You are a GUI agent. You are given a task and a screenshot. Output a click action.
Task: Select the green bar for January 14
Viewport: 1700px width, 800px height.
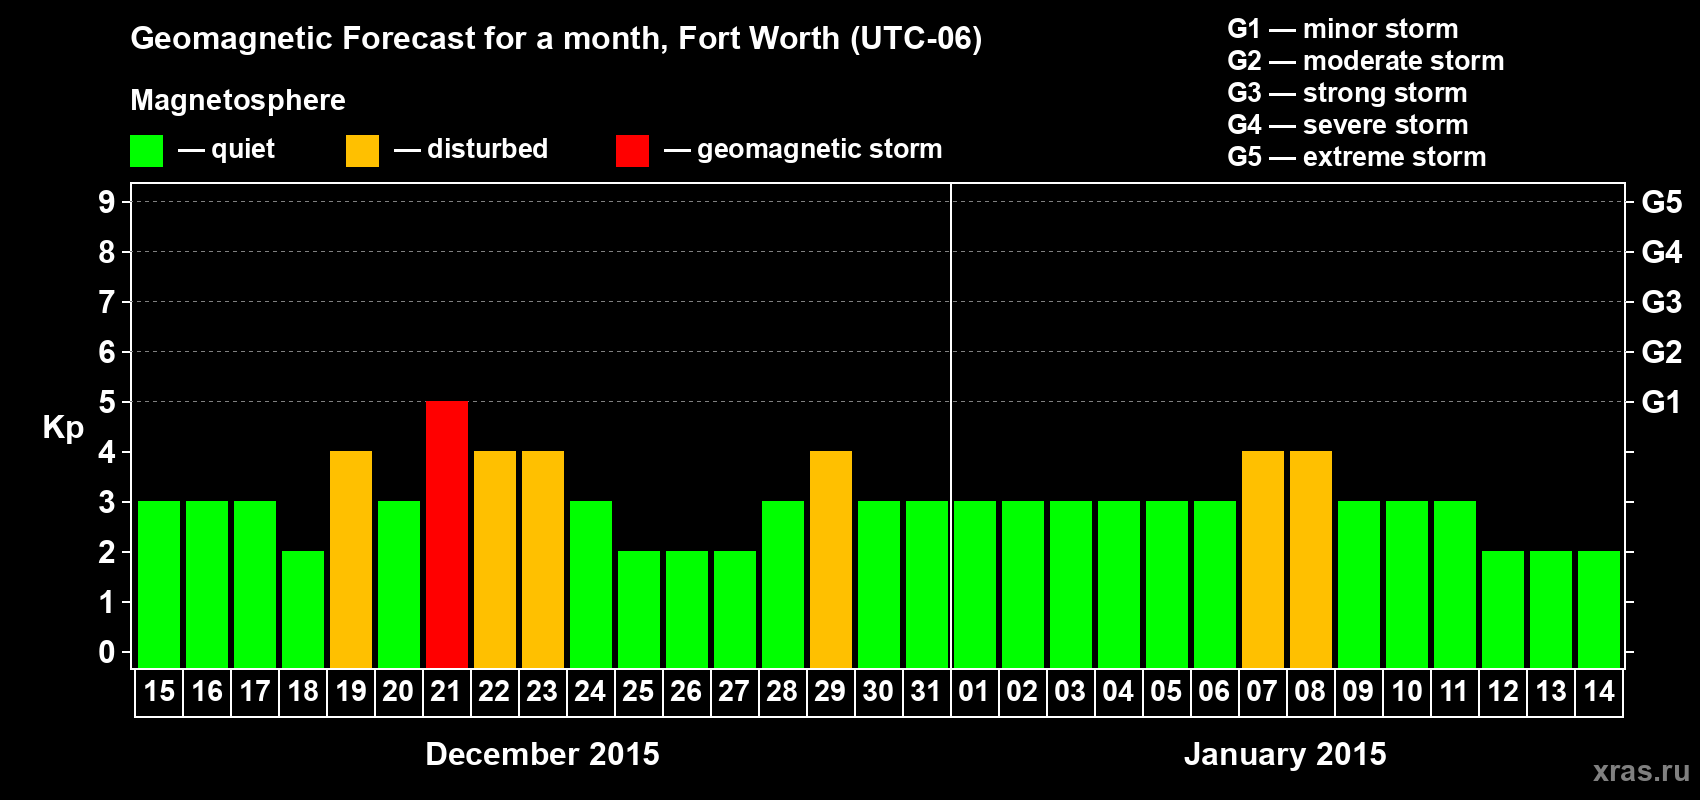pos(1599,609)
